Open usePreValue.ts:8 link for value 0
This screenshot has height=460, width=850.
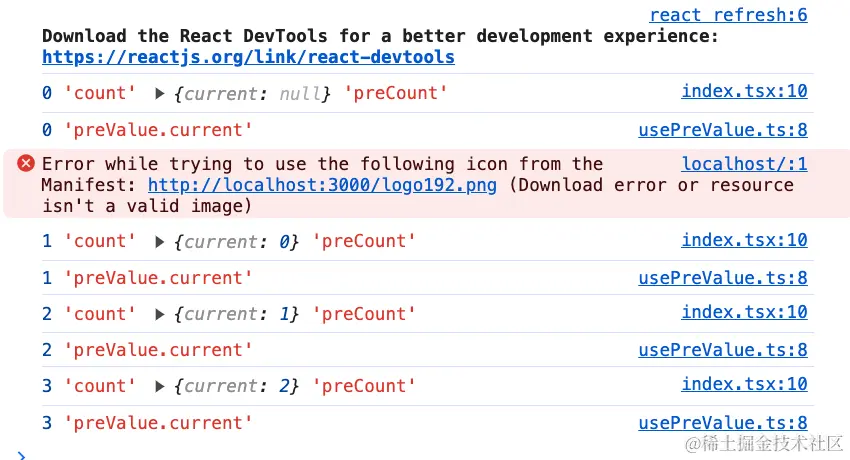coord(723,129)
